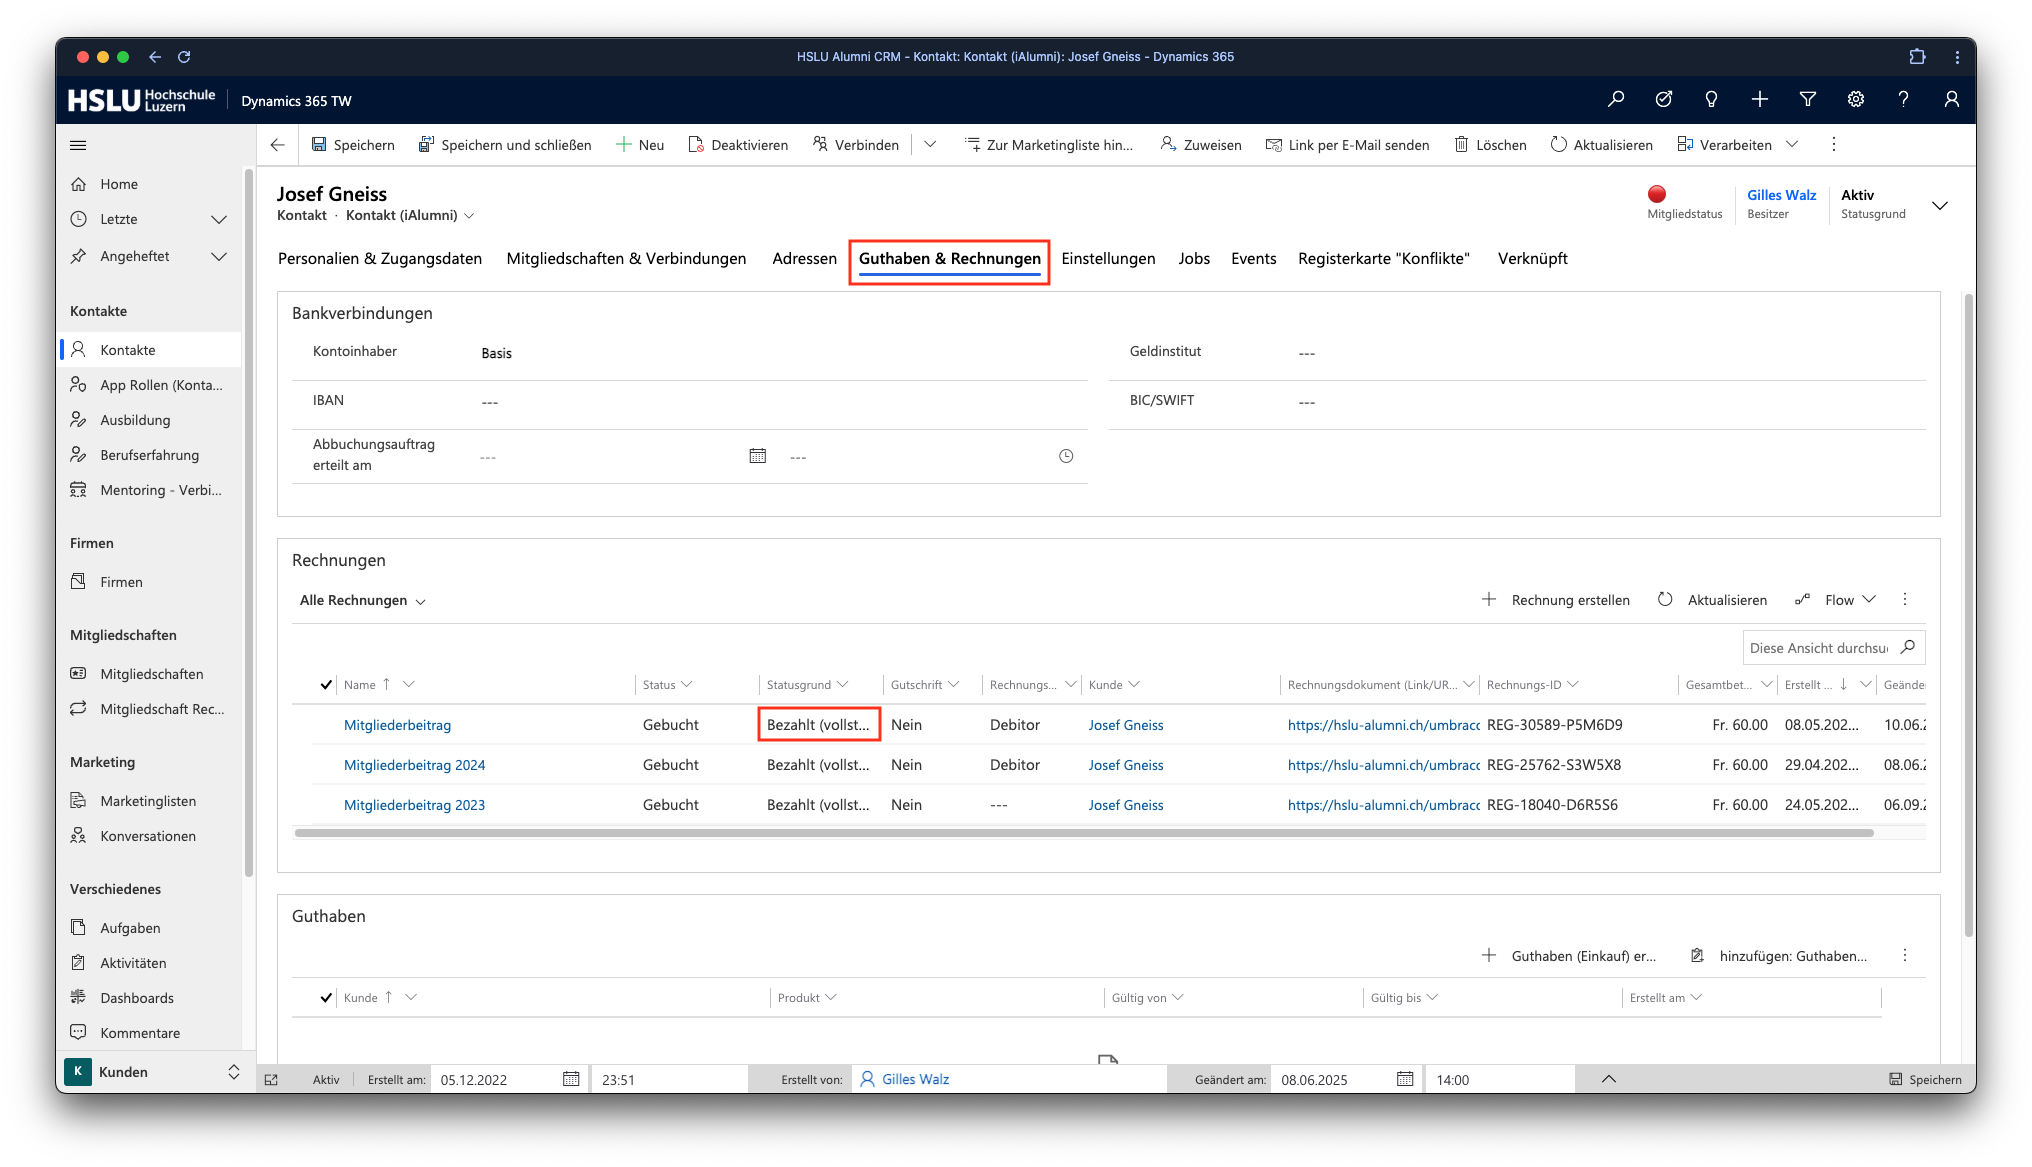Screen dimensions: 2032x1167
Task: Expand the Letzte section in sidebar
Action: click(x=219, y=219)
